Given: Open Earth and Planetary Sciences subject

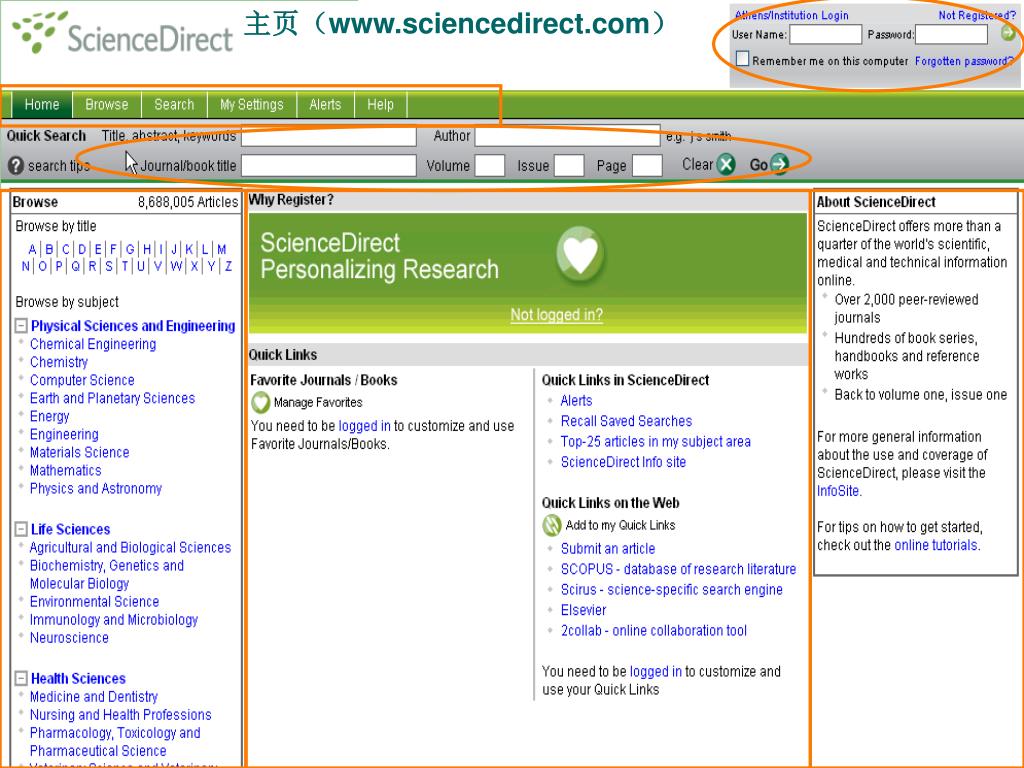Looking at the screenshot, I should coord(112,398).
